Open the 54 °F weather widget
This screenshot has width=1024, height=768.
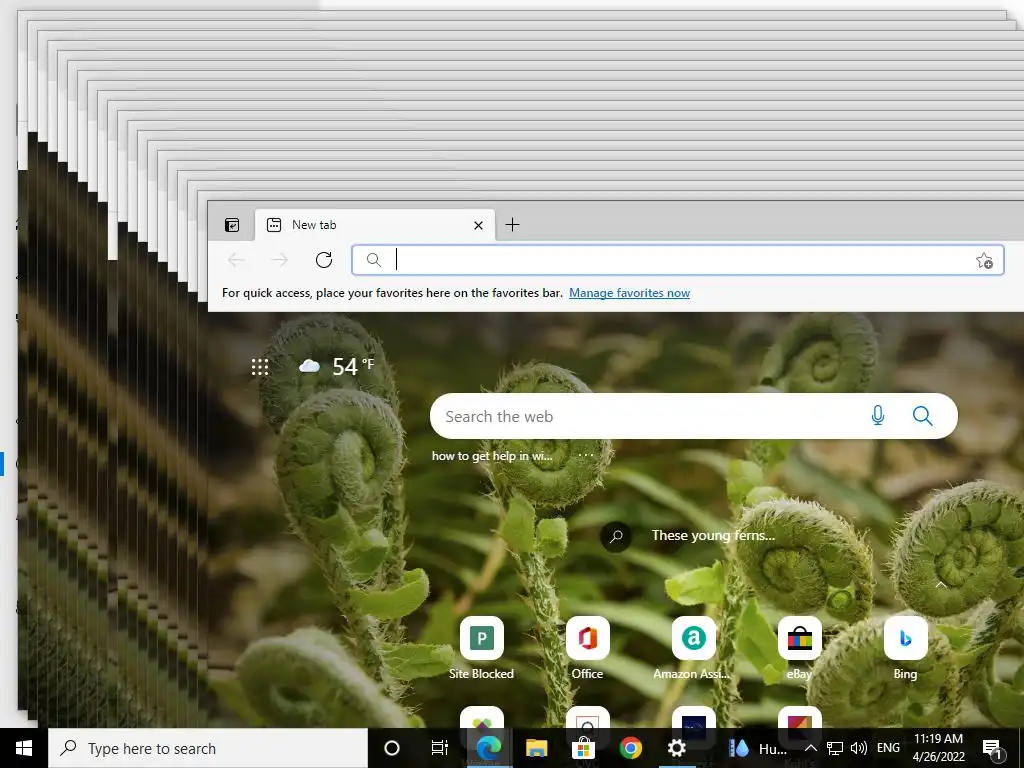(336, 366)
